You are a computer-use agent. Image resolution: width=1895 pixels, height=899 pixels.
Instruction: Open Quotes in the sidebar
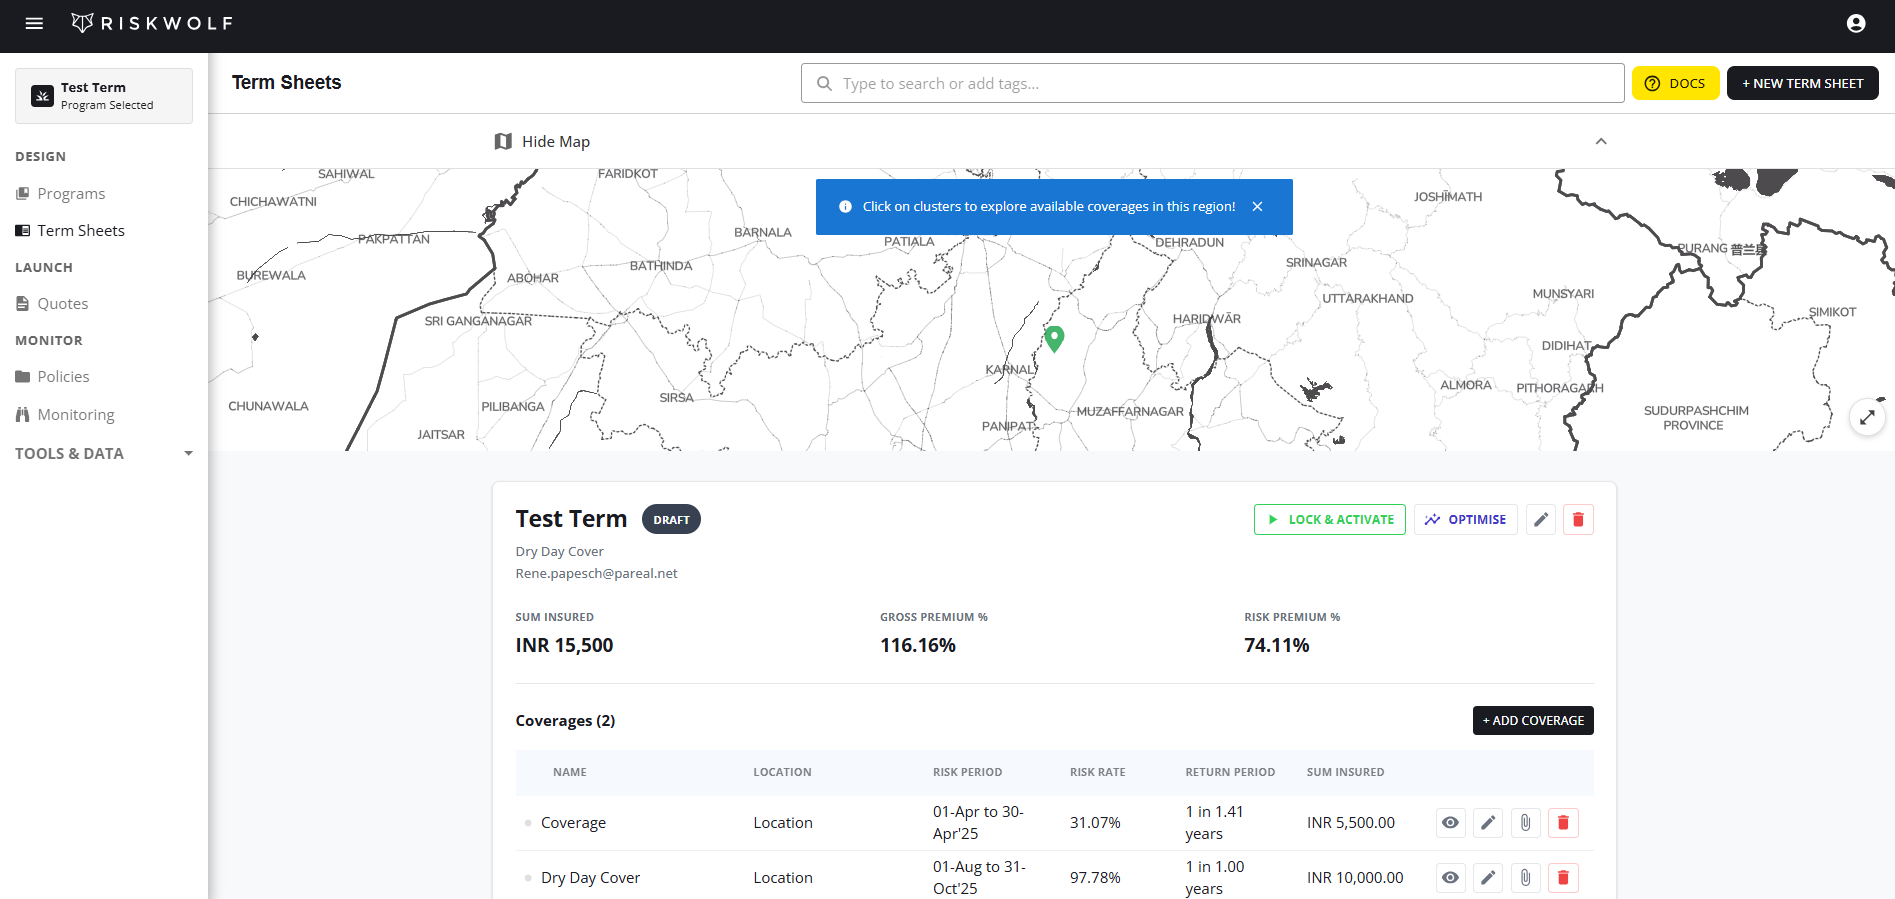tap(63, 303)
